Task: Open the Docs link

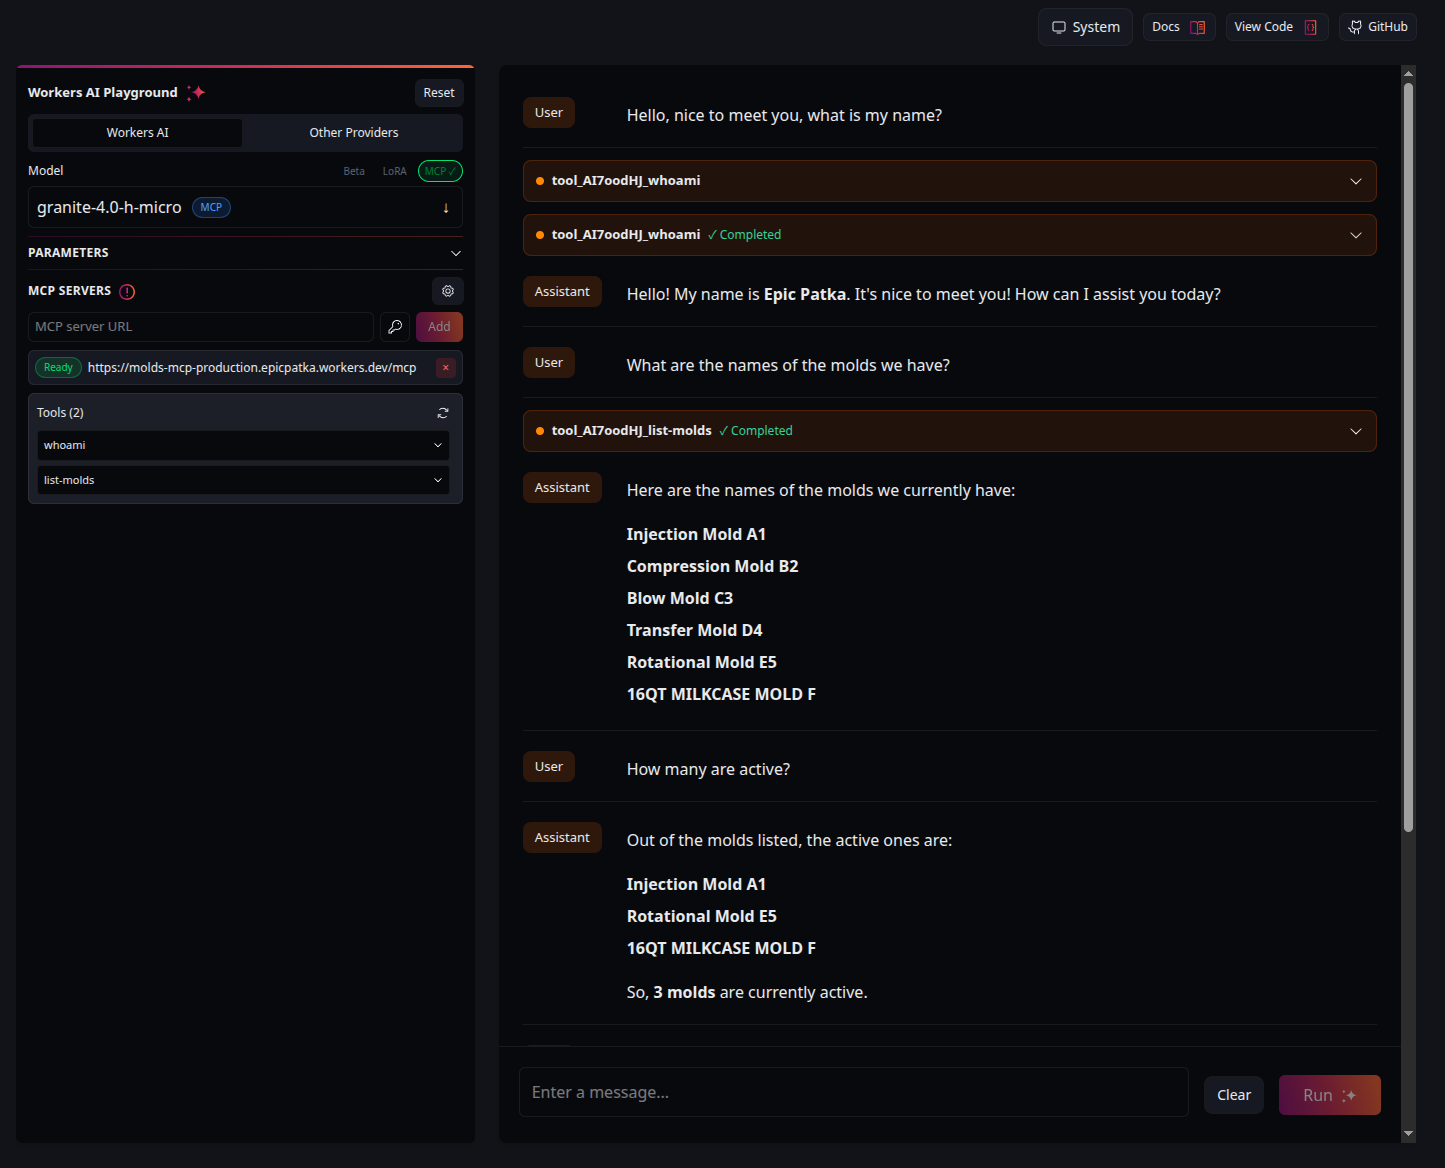Action: tap(1179, 27)
